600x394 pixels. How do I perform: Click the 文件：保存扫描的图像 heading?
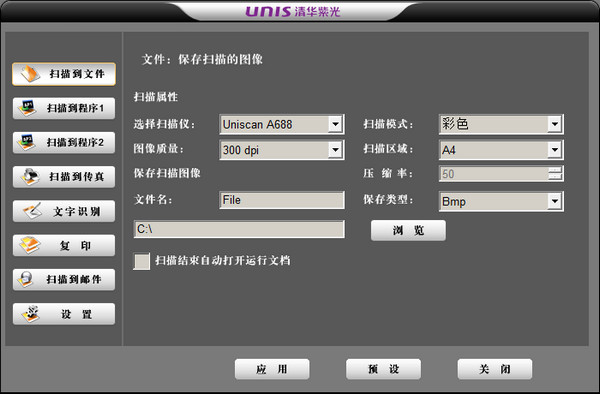pos(202,59)
